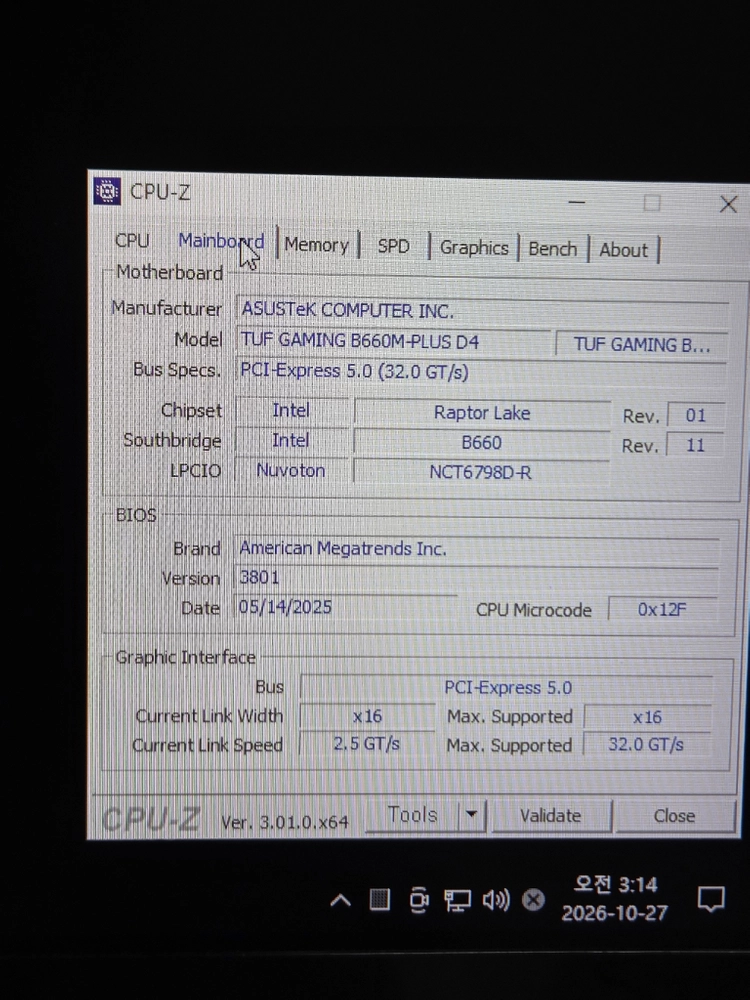Click the BIOS date 05/14/2025 field
The height and width of the screenshot is (1000, 750).
[346, 607]
